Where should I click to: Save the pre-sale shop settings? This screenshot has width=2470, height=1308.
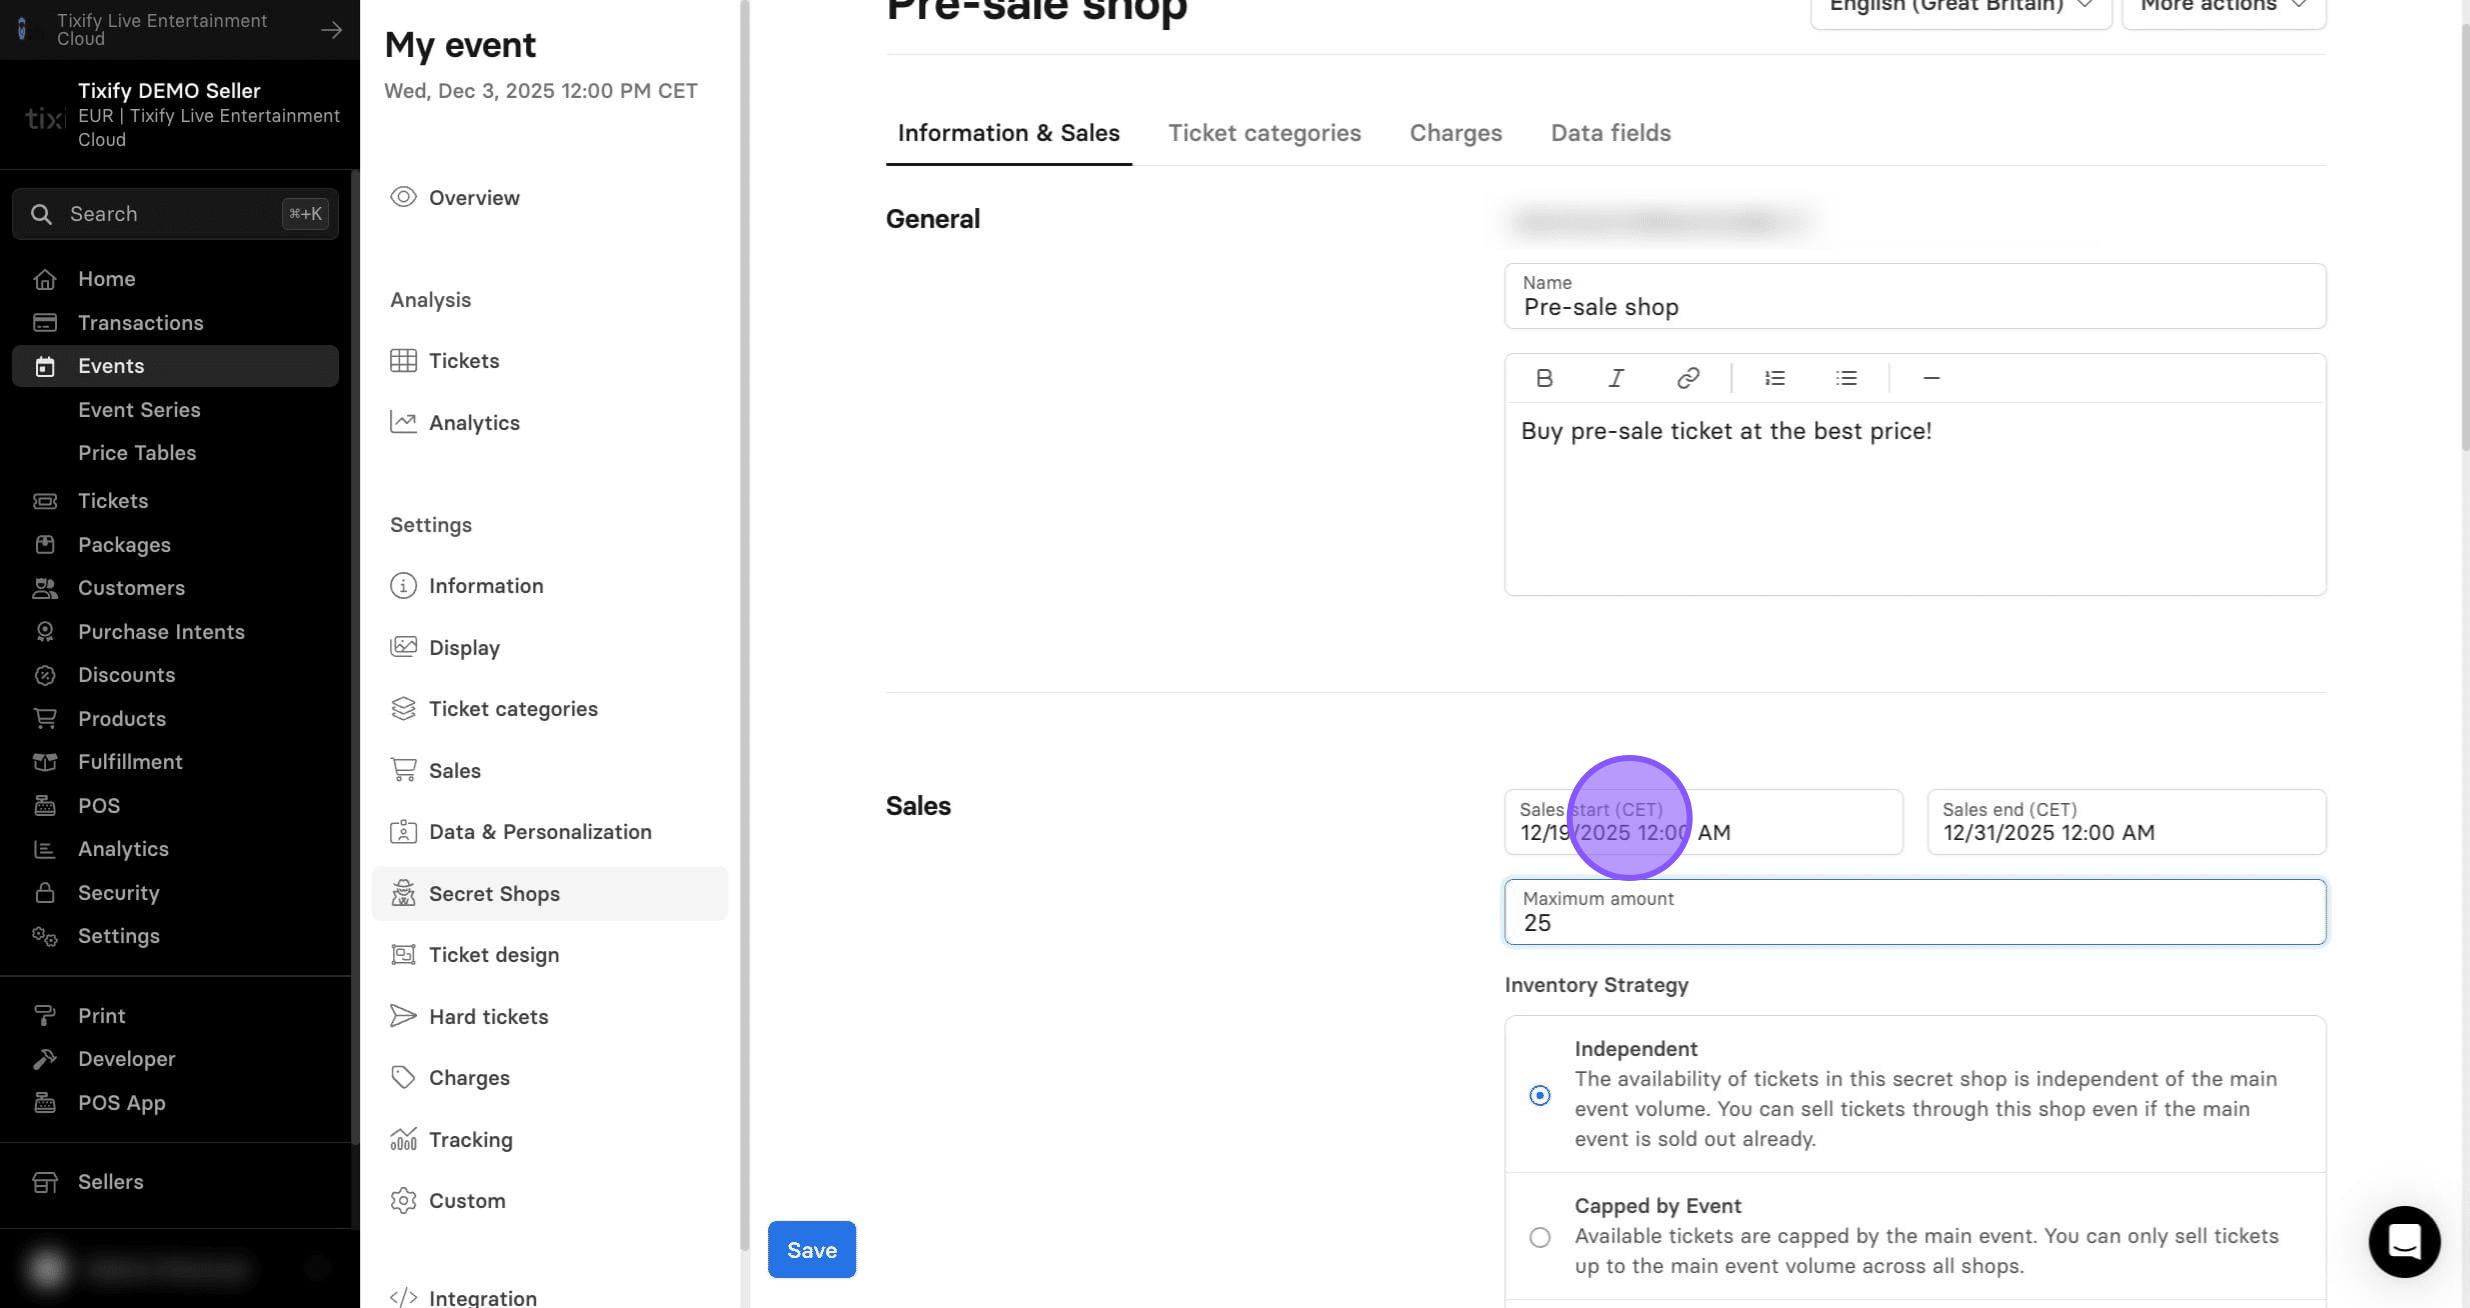pos(811,1249)
